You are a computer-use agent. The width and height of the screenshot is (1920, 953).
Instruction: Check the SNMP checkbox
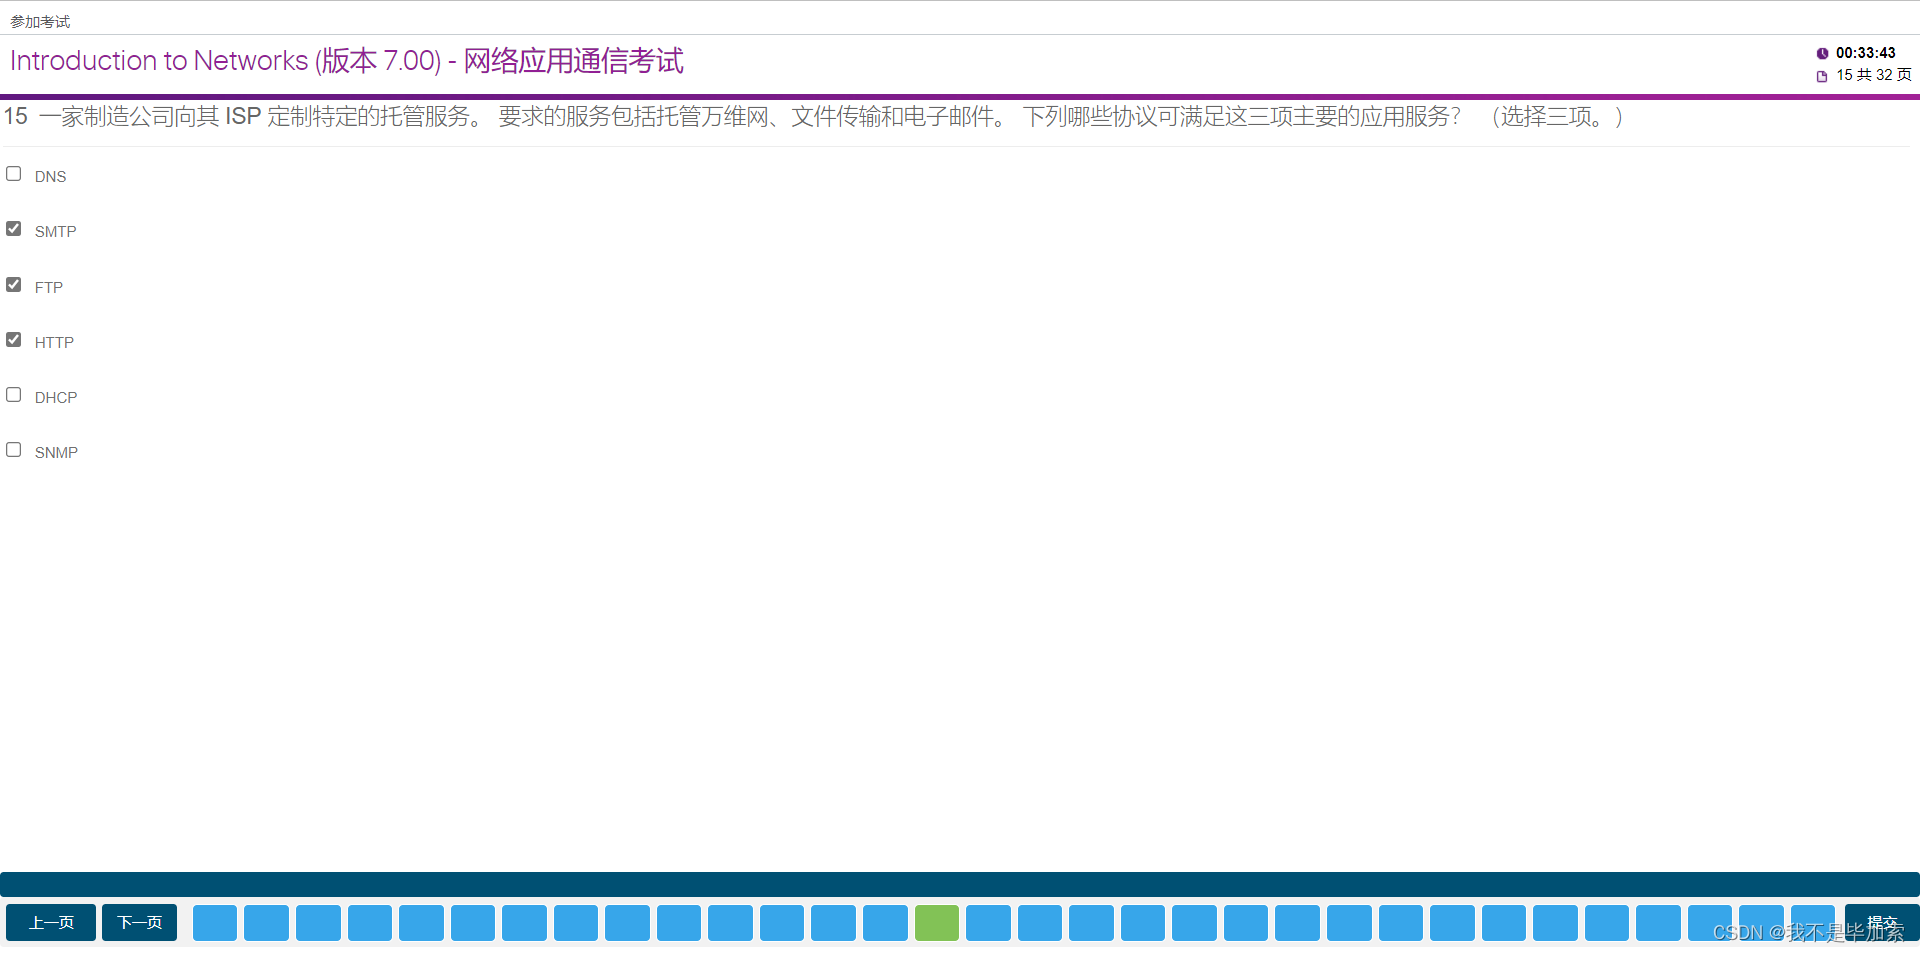click(x=14, y=450)
